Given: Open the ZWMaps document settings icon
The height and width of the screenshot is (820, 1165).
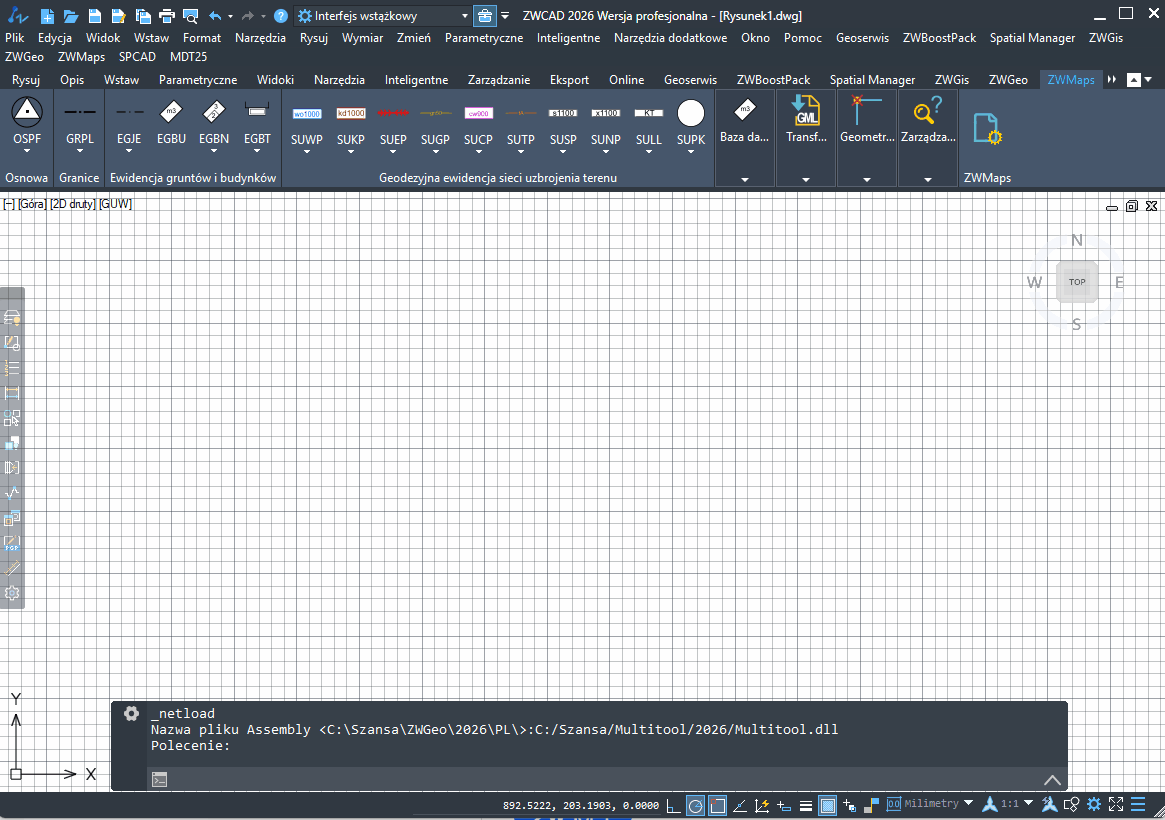Looking at the screenshot, I should pos(988,125).
